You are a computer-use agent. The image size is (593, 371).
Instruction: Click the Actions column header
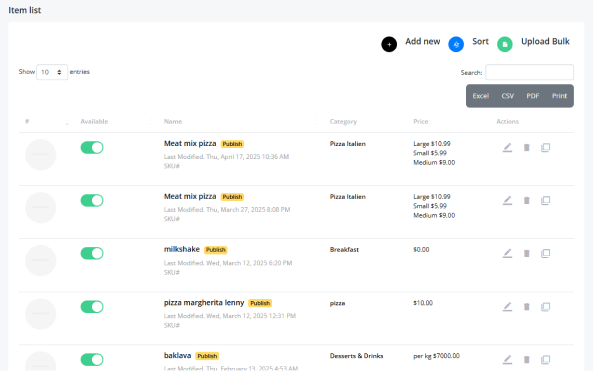pos(508,121)
